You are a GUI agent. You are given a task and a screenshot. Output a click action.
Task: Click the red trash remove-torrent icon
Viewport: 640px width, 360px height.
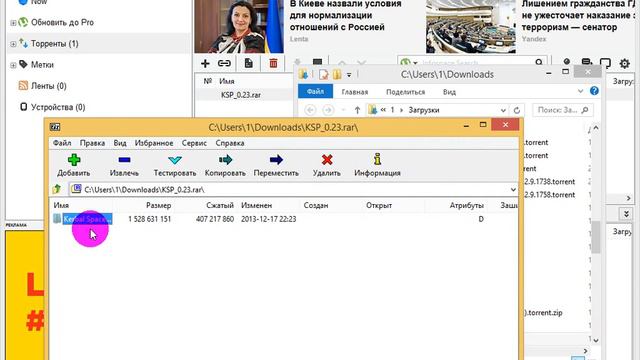click(x=273, y=63)
